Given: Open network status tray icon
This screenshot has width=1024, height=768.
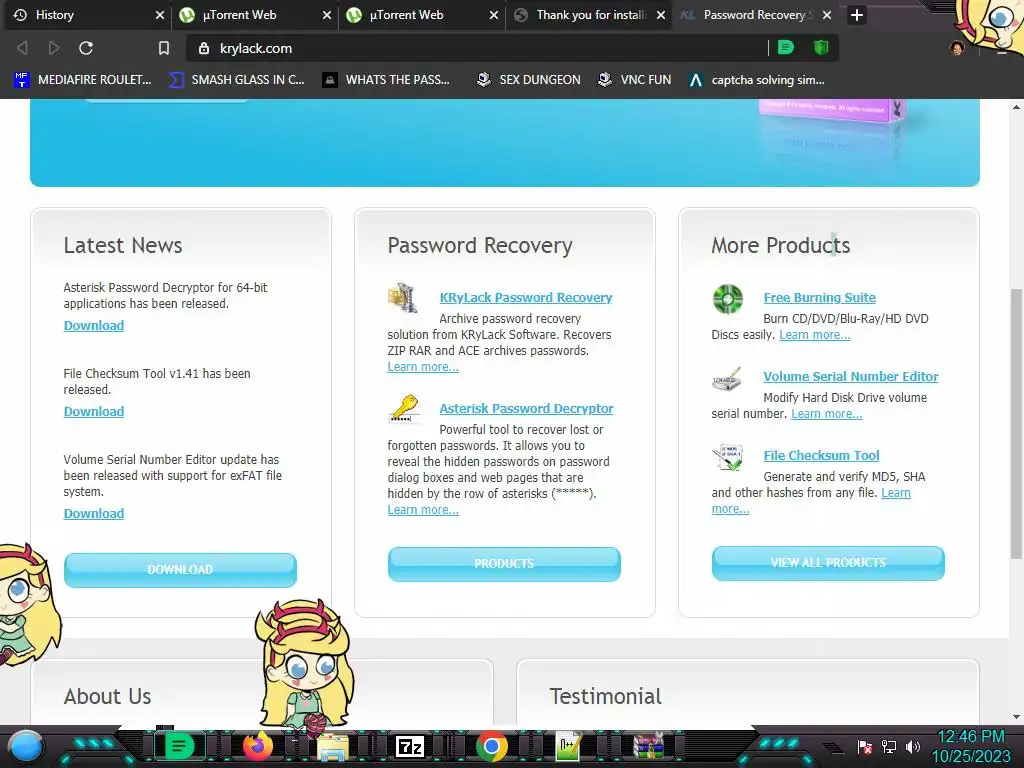Looking at the screenshot, I should click(x=888, y=746).
